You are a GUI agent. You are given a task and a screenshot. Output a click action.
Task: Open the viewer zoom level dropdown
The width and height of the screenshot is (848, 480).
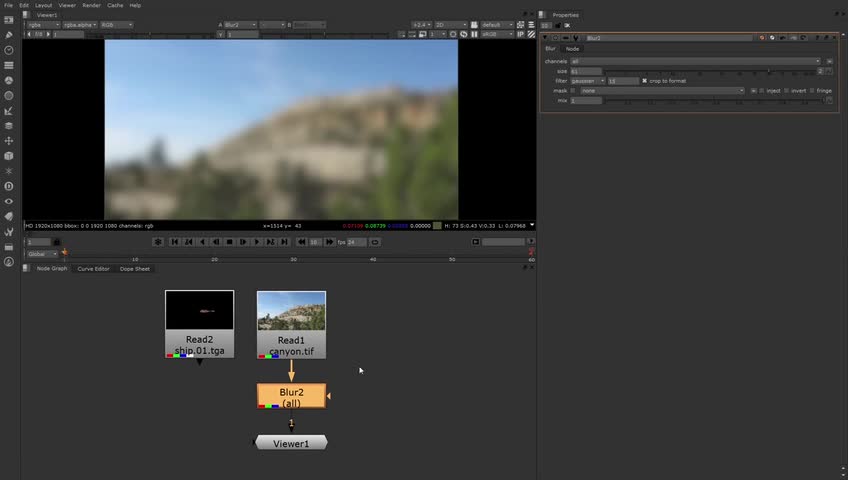pyautogui.click(x=422, y=25)
